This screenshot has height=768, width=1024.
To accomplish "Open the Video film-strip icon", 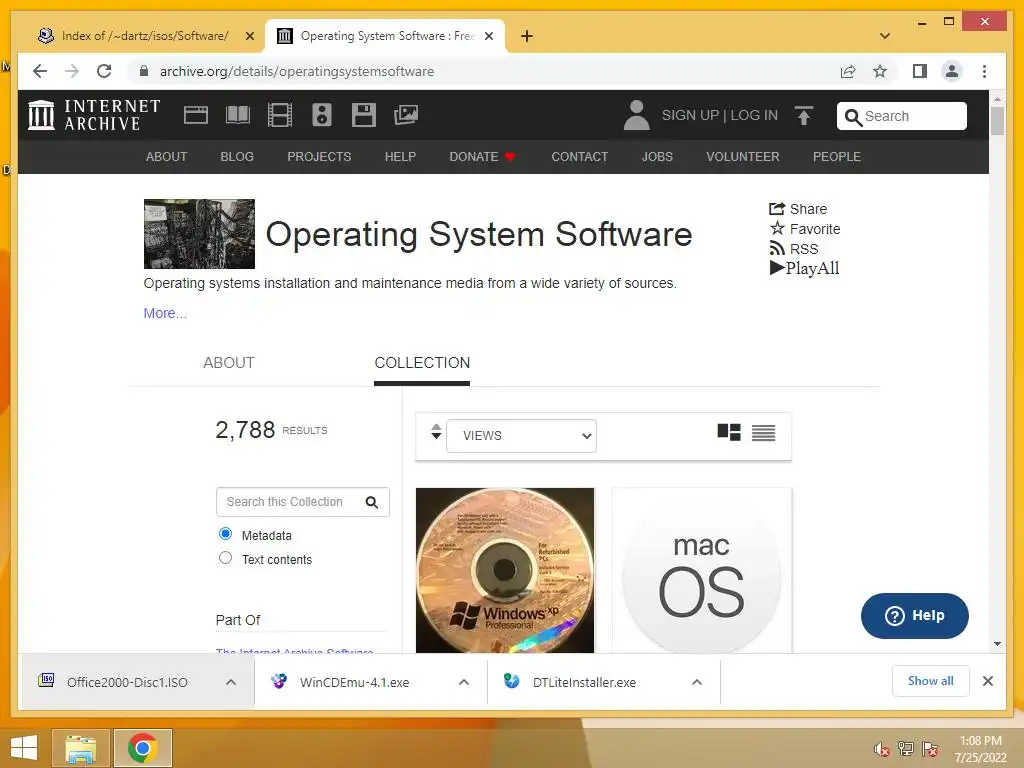I will 280,115.
